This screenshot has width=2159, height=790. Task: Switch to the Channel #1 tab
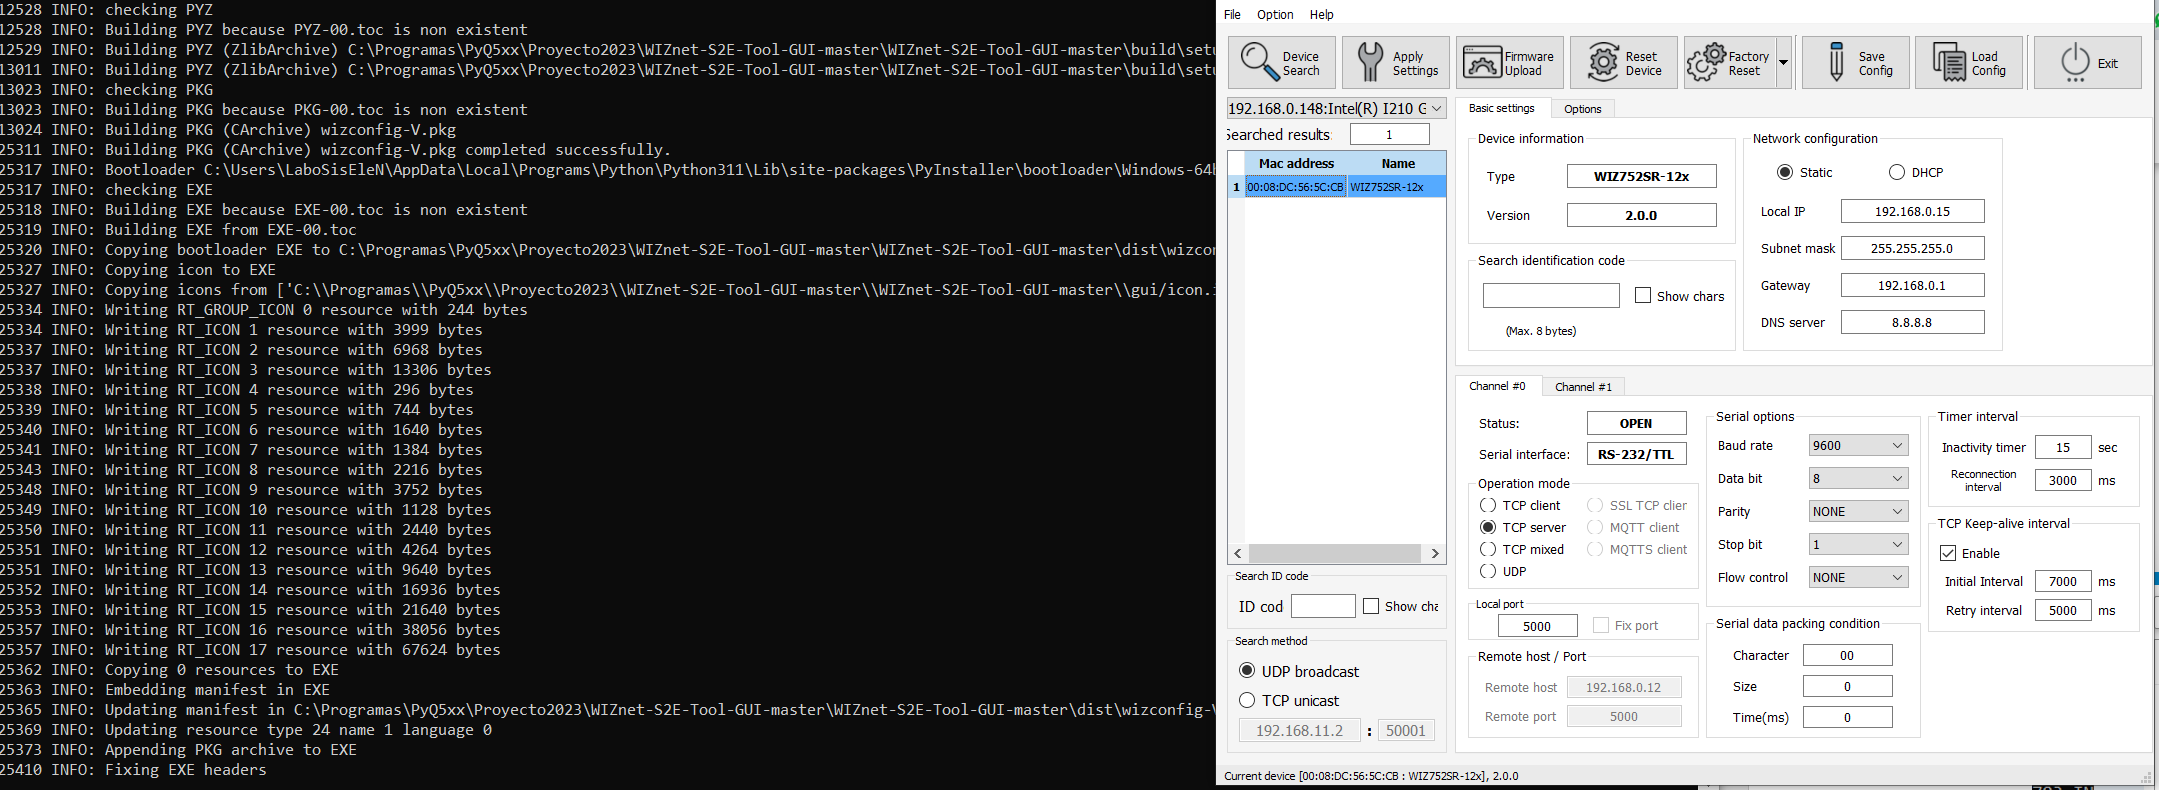1583,387
